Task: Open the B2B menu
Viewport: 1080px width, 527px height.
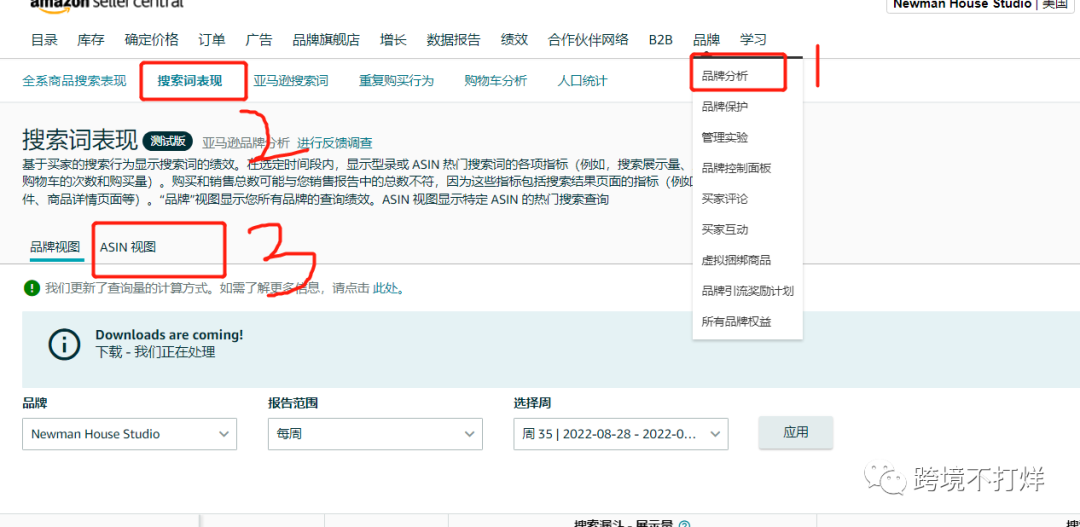Action: click(661, 39)
